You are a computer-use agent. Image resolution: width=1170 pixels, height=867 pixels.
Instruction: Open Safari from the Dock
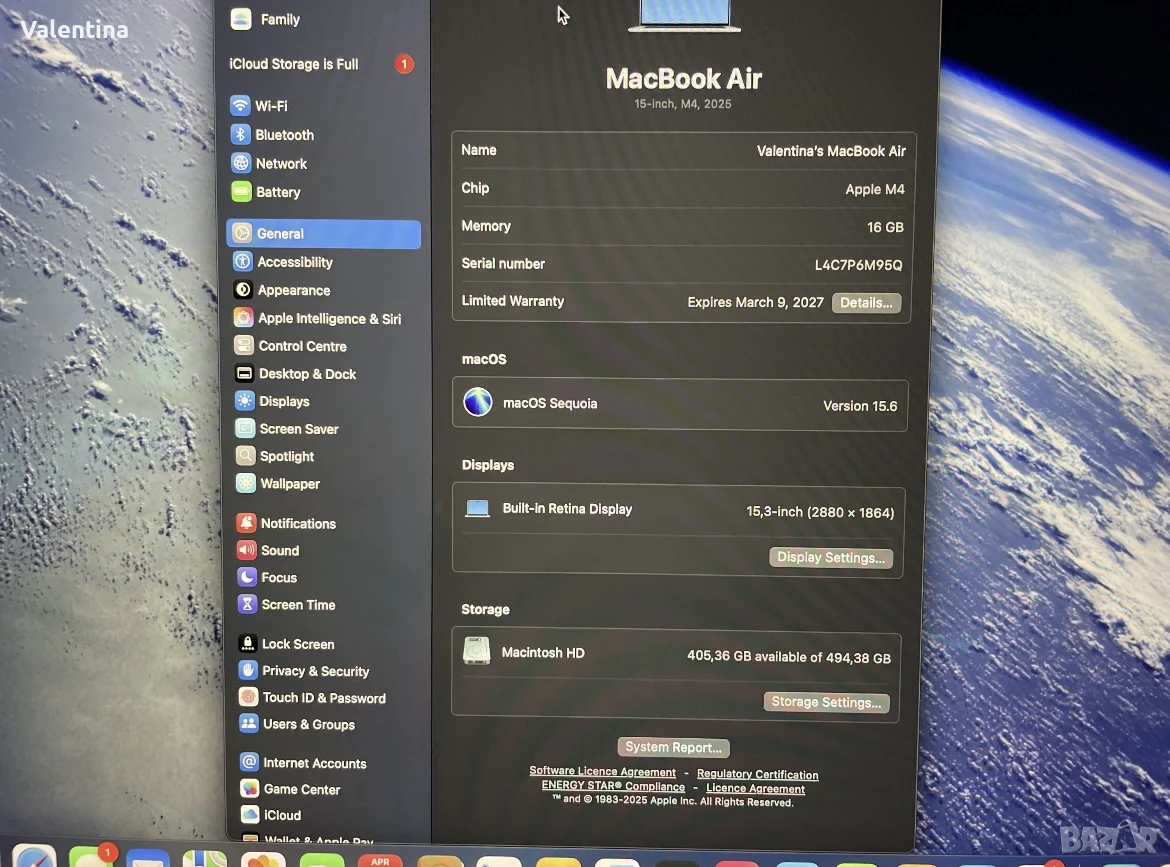click(34, 857)
